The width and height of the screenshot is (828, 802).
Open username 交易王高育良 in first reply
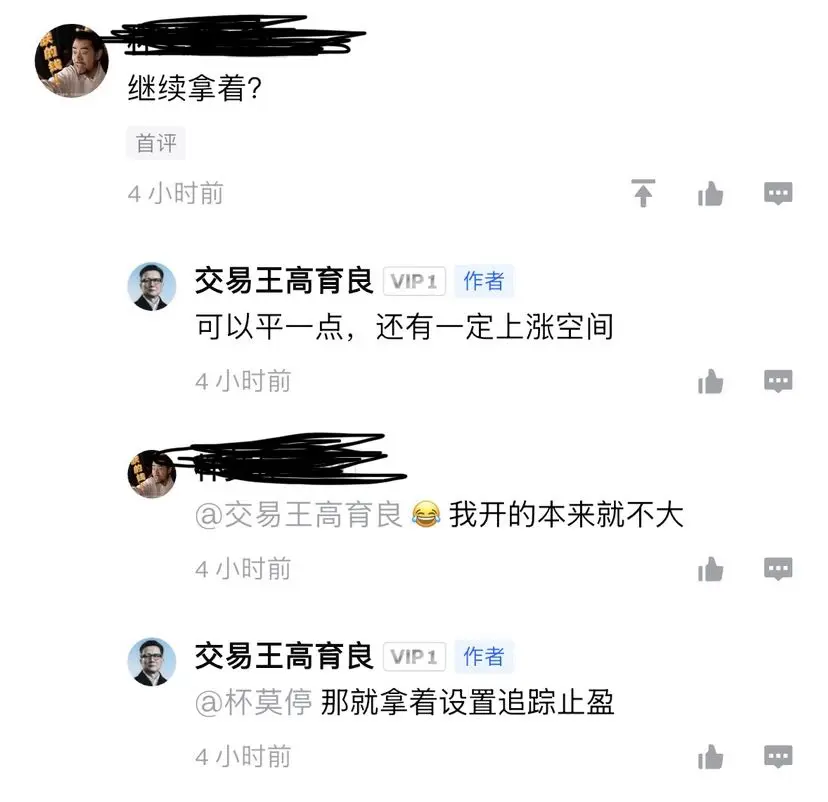284,280
